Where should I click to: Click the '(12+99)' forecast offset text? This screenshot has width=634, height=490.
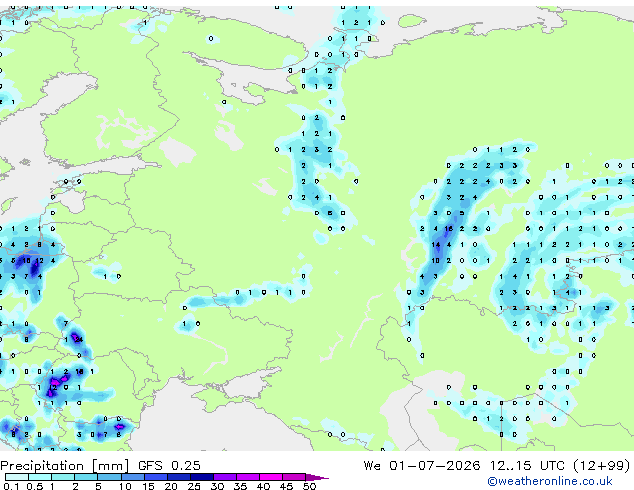[602, 466]
